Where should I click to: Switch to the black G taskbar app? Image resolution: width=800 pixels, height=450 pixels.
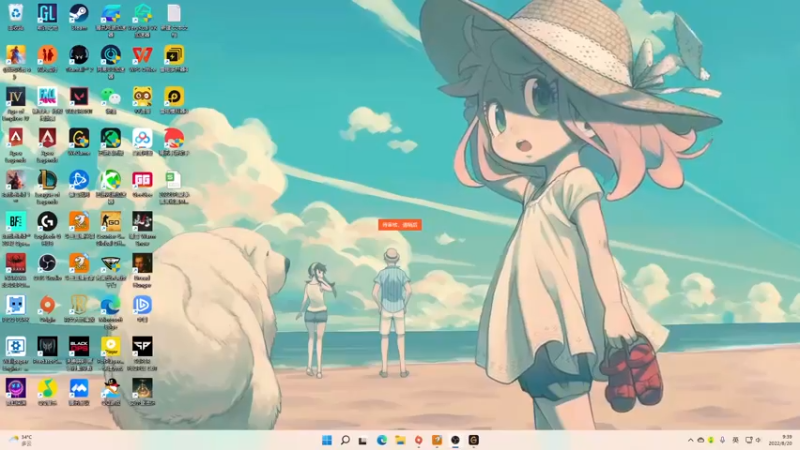click(473, 440)
